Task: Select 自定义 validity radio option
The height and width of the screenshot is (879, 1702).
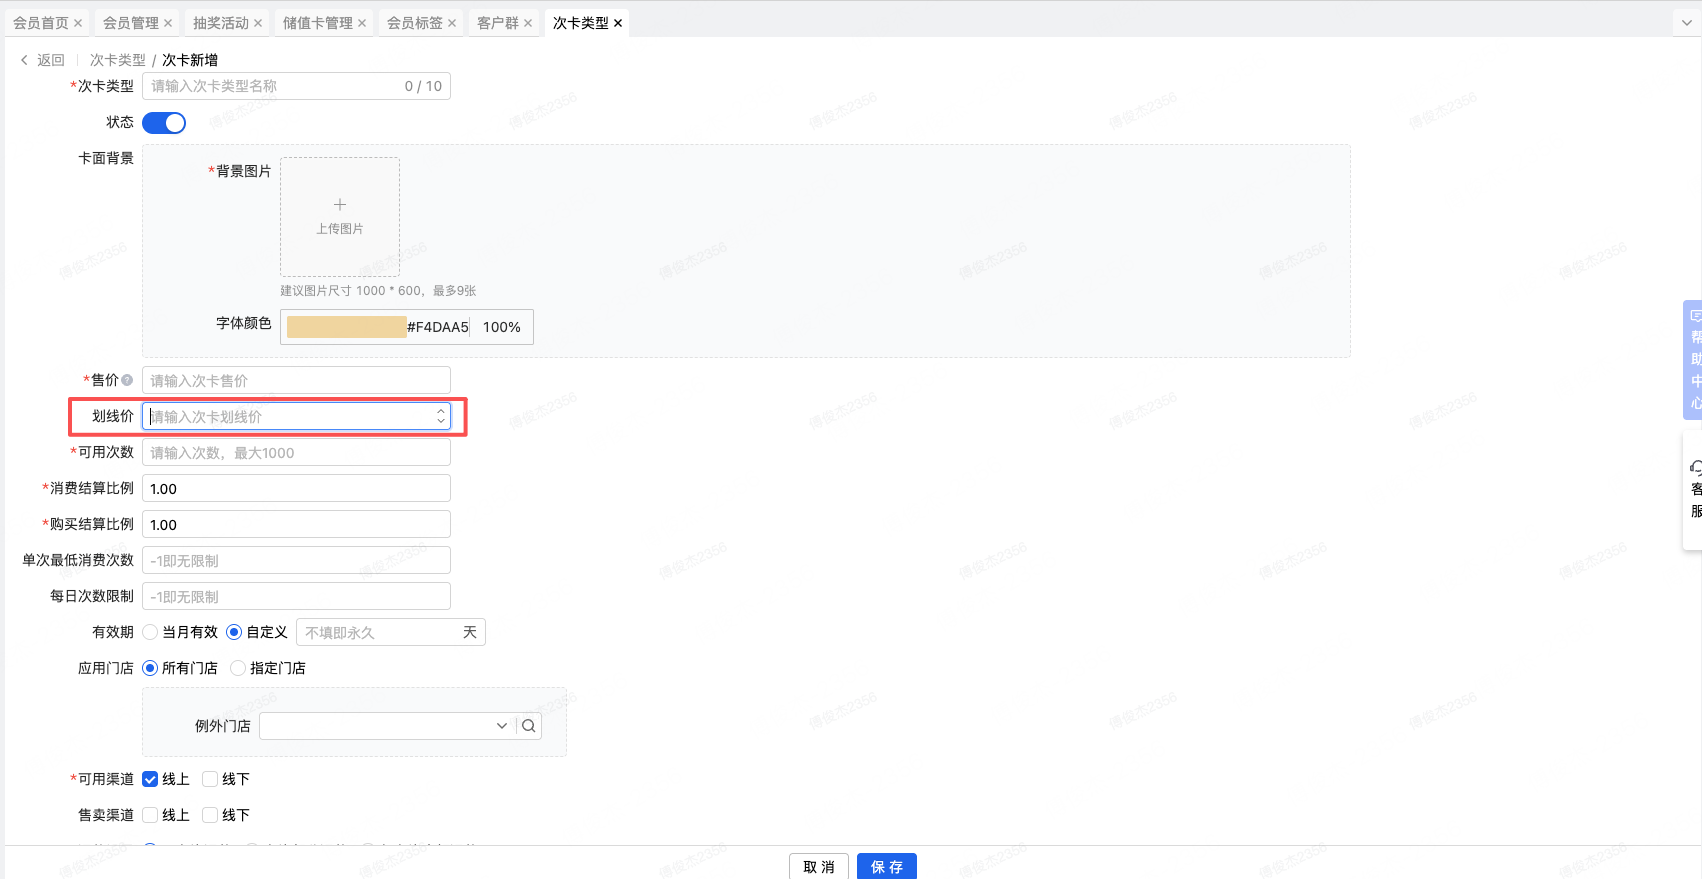Action: pyautogui.click(x=234, y=632)
